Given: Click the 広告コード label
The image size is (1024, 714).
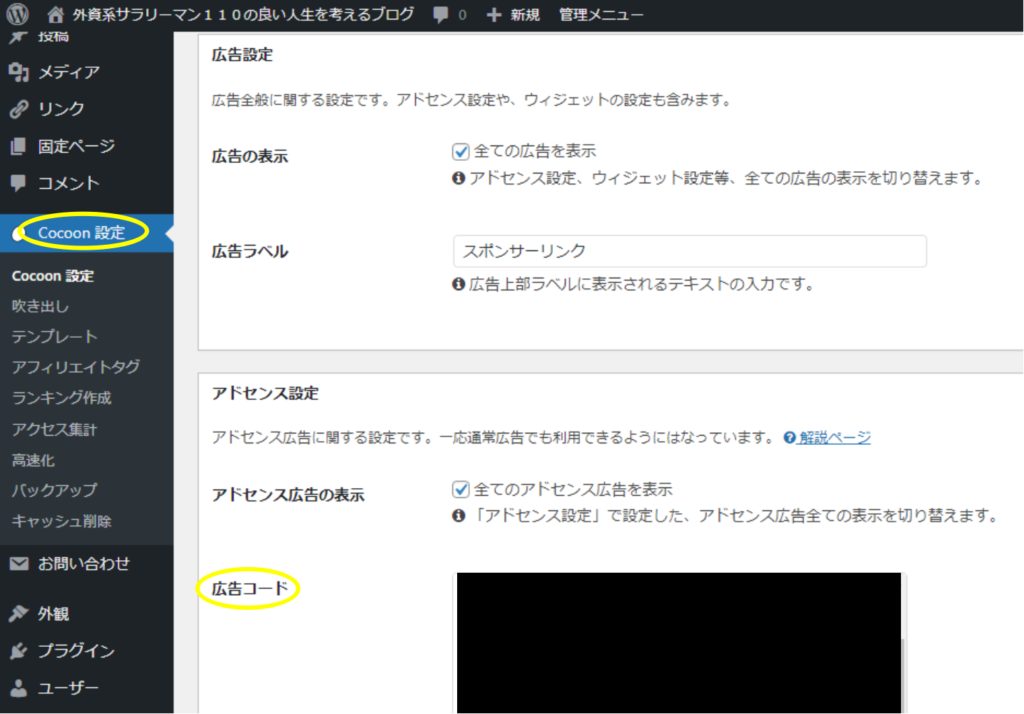Looking at the screenshot, I should pyautogui.click(x=249, y=589).
